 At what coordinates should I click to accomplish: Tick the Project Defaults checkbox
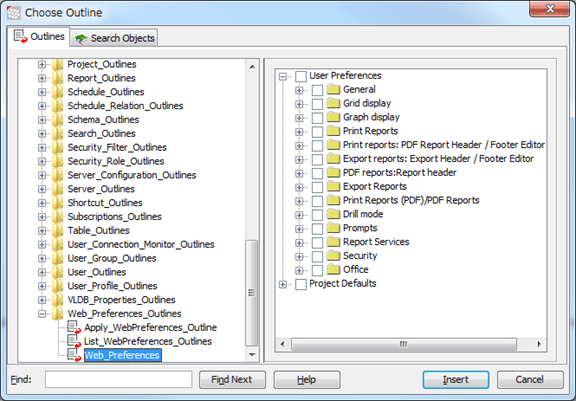[x=301, y=284]
